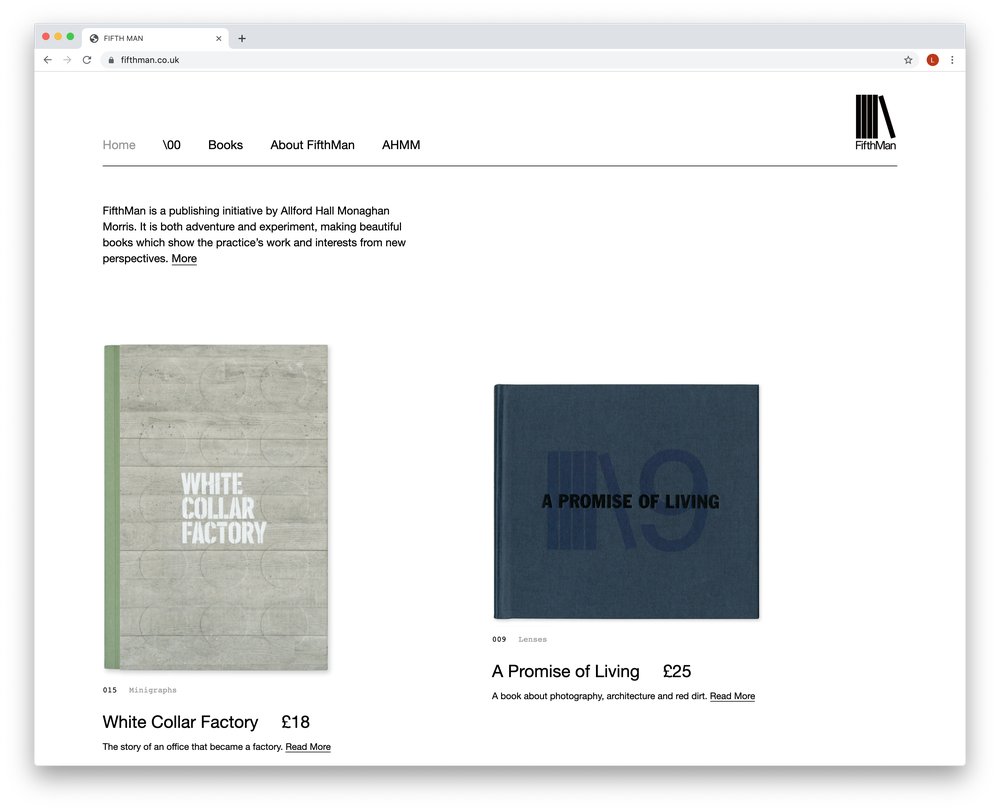This screenshot has width=1000, height=811.
Task: Click the White Collar Factory title
Action: pyautogui.click(x=180, y=722)
